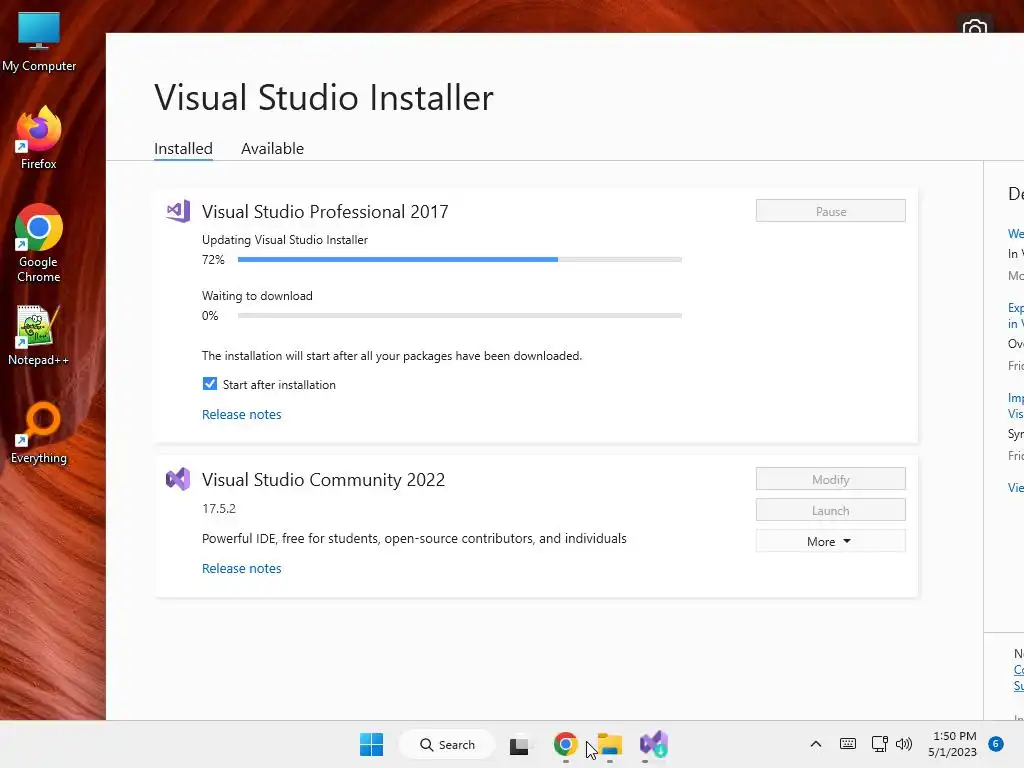Open the notification badge showing 6
Image resolution: width=1024 pixels, height=768 pixels.
click(x=996, y=744)
